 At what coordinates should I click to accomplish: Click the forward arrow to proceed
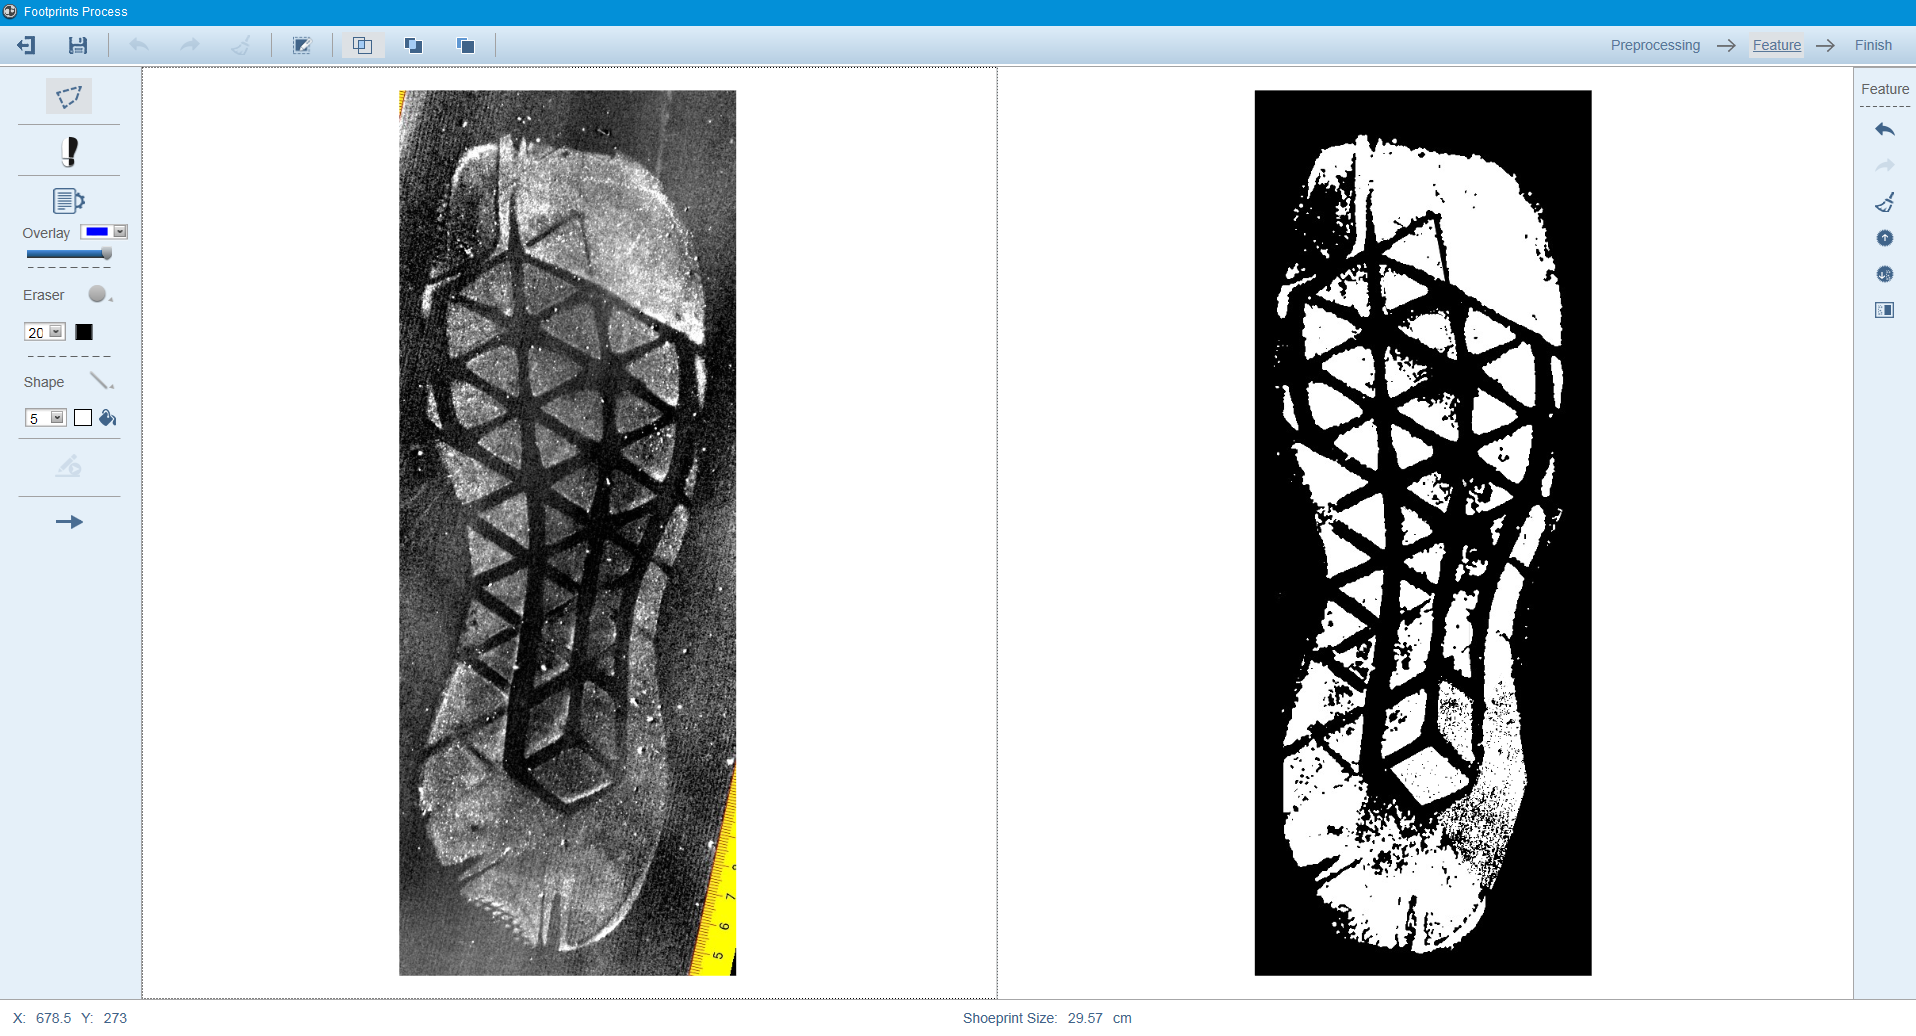pos(69,521)
